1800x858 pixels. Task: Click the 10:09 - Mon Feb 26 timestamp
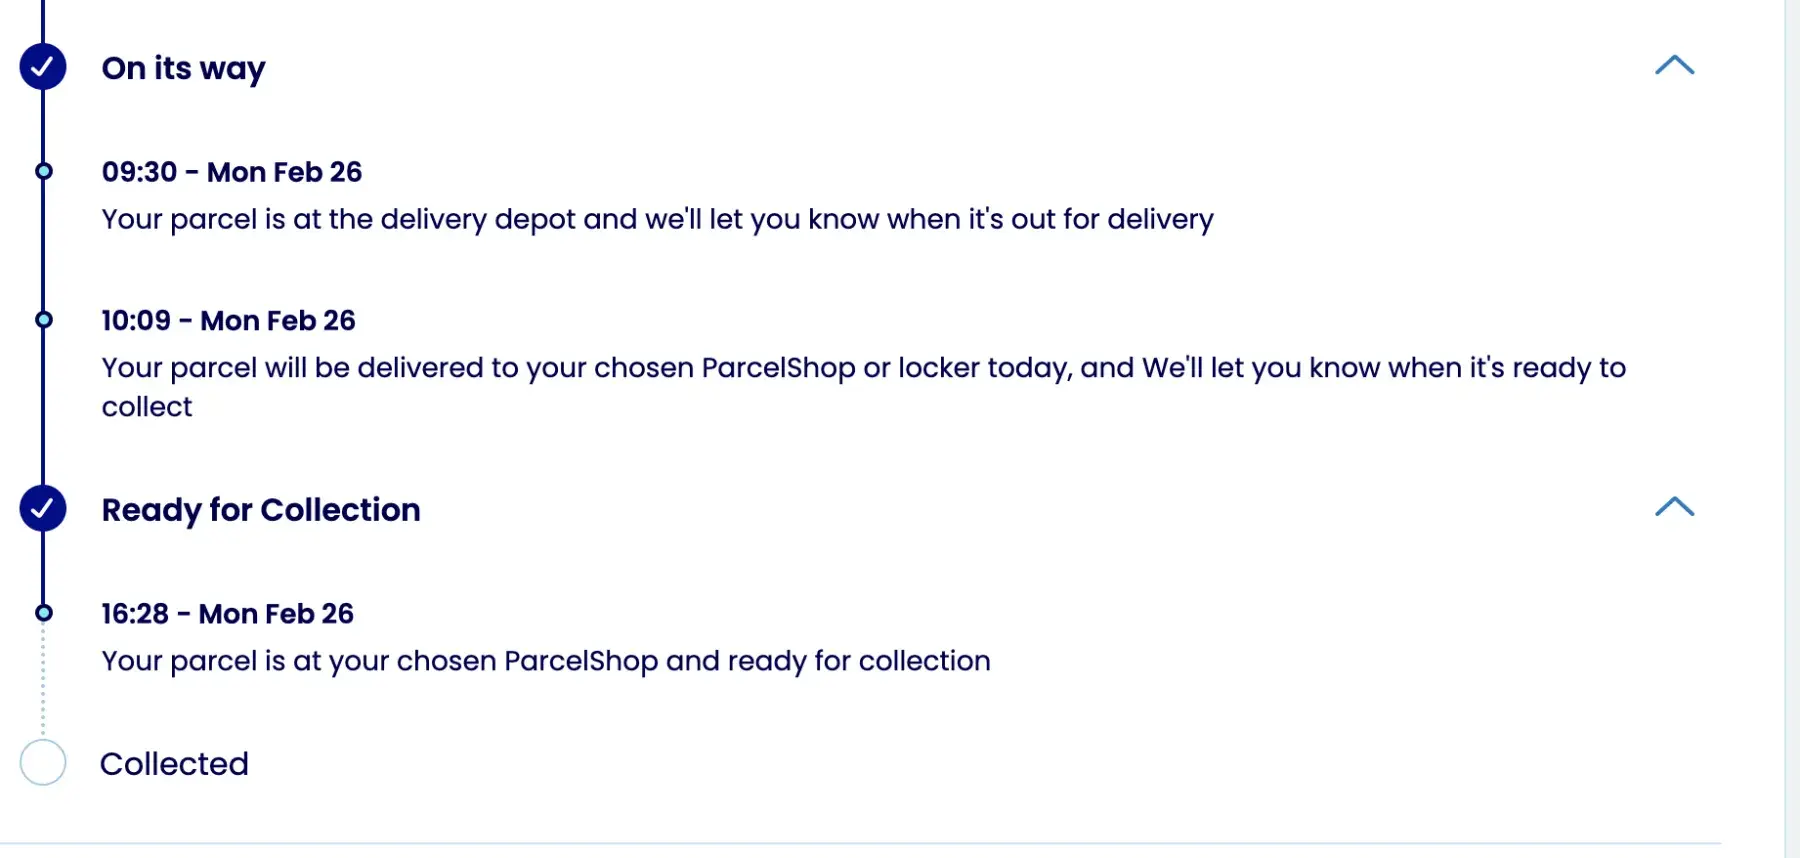point(228,320)
